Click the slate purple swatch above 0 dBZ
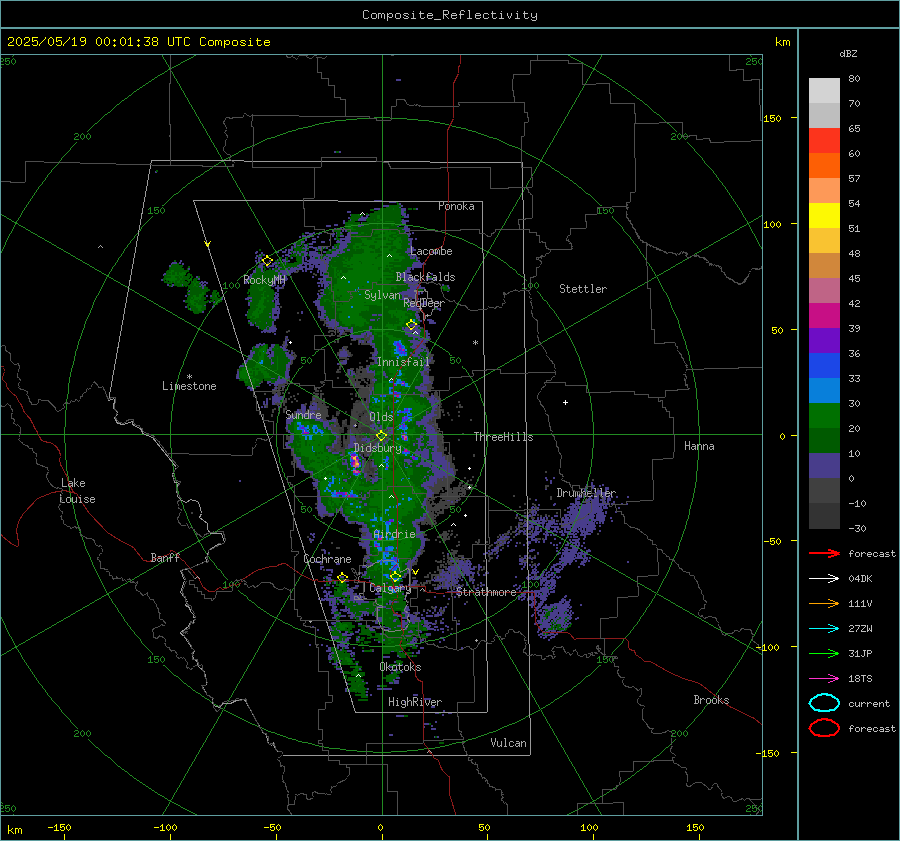This screenshot has height=841, width=900. point(824,466)
